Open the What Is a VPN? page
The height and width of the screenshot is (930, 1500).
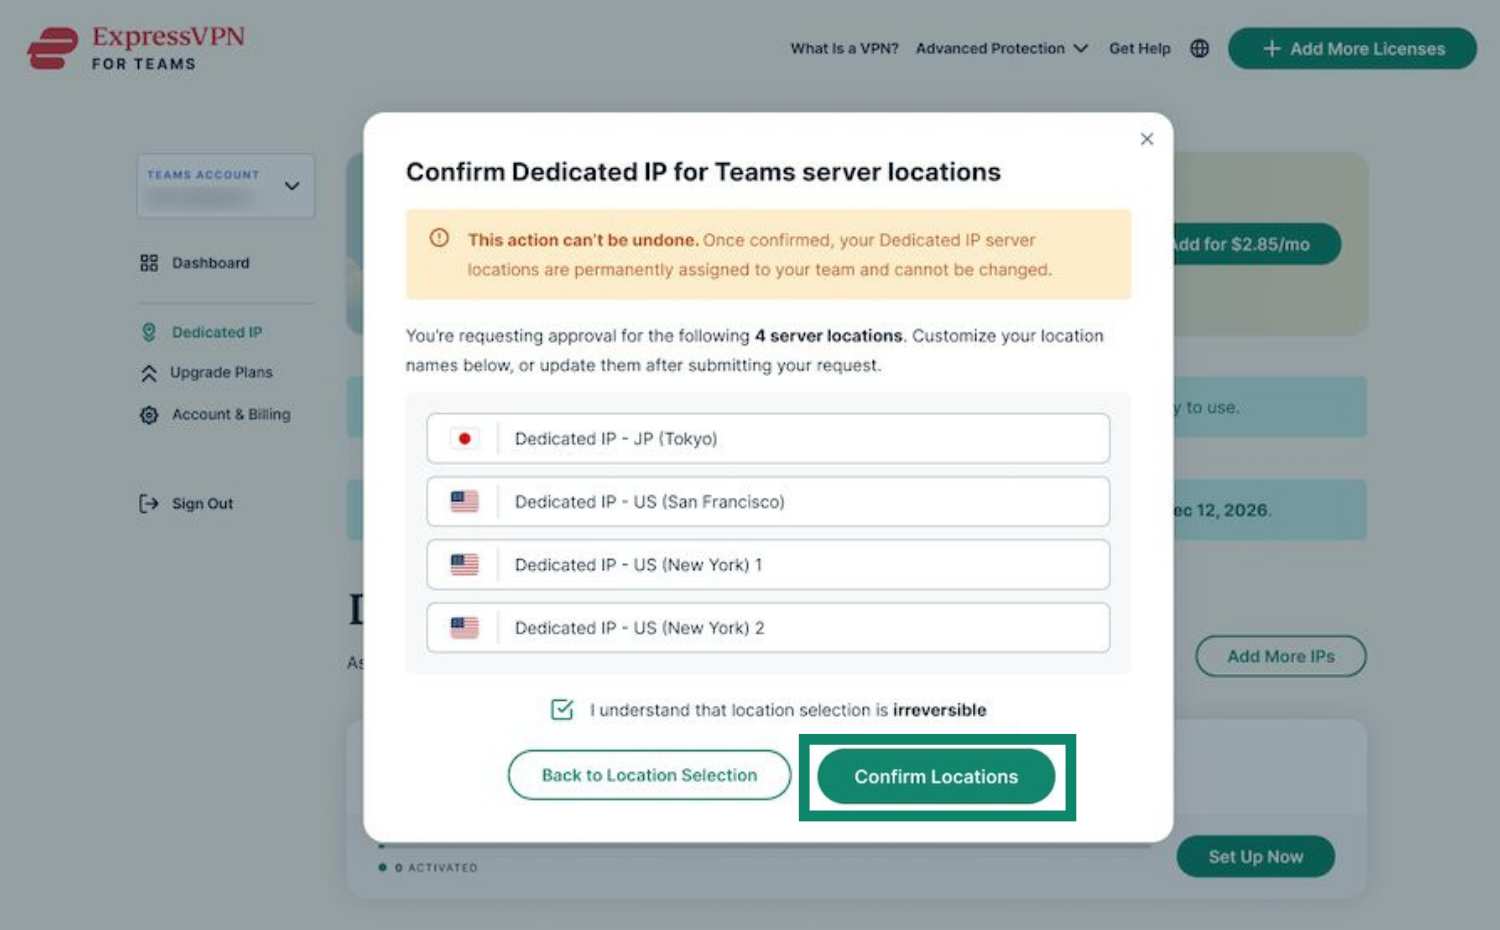coord(844,48)
